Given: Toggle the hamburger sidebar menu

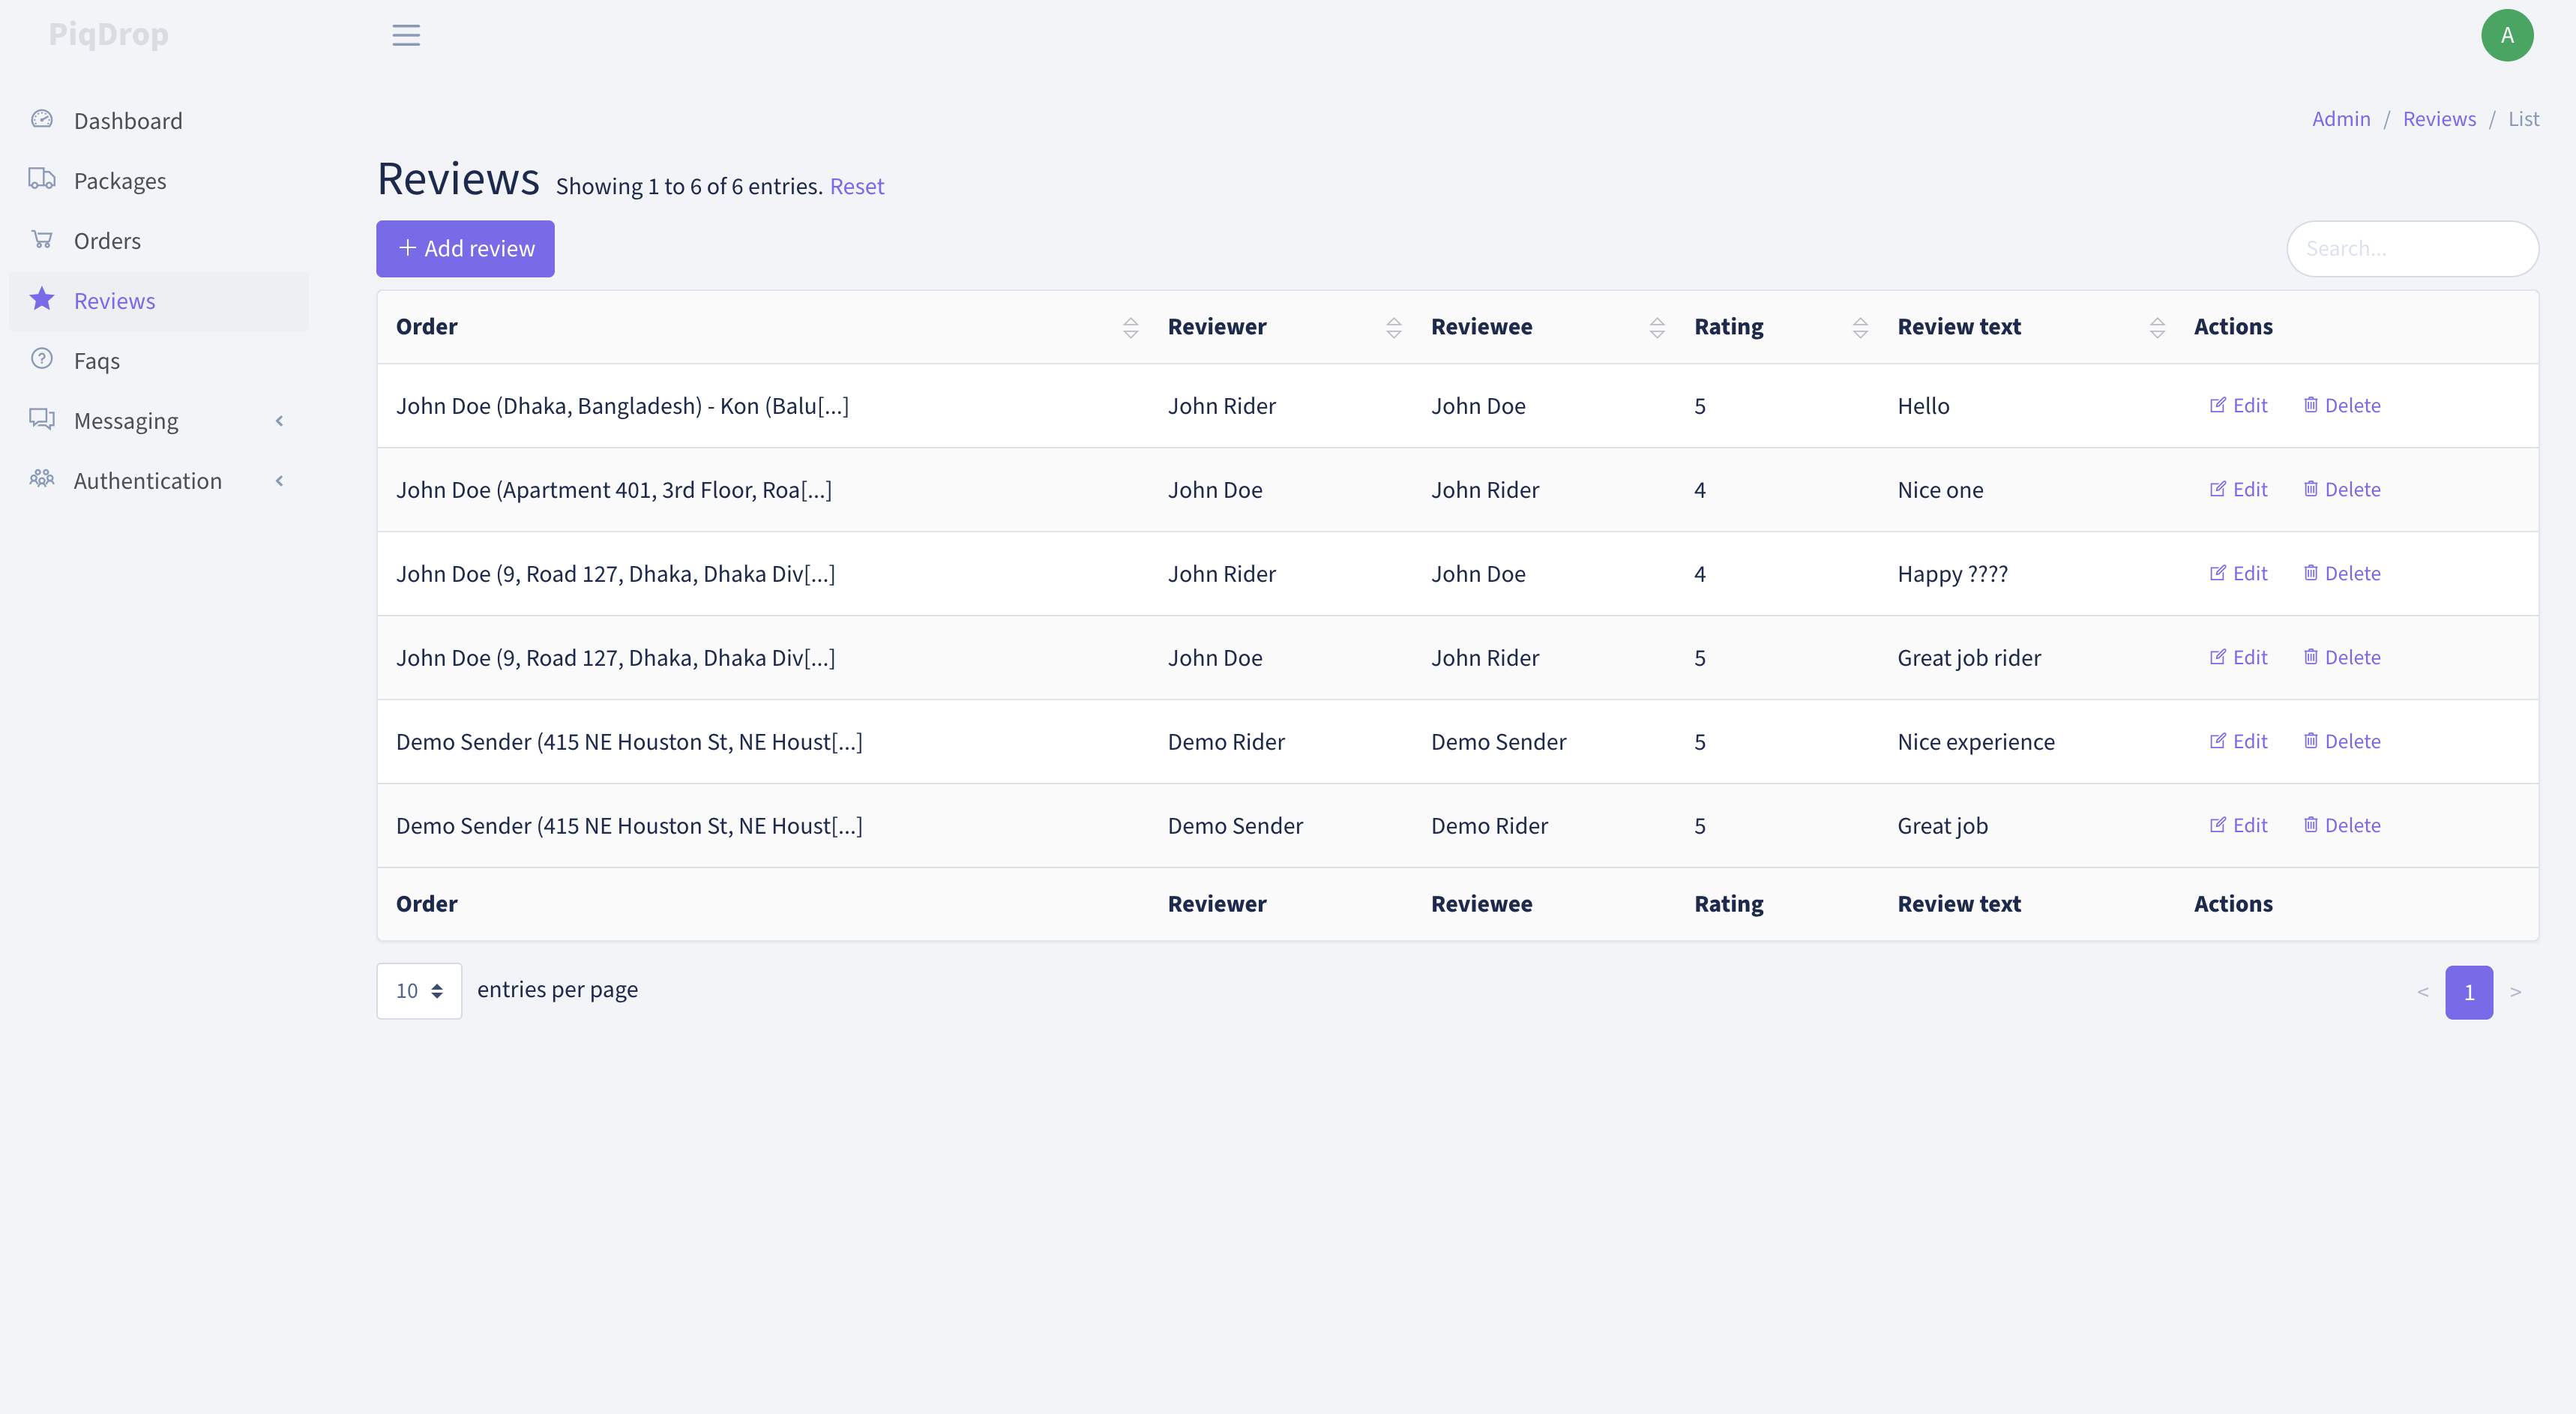Looking at the screenshot, I should coord(406,35).
